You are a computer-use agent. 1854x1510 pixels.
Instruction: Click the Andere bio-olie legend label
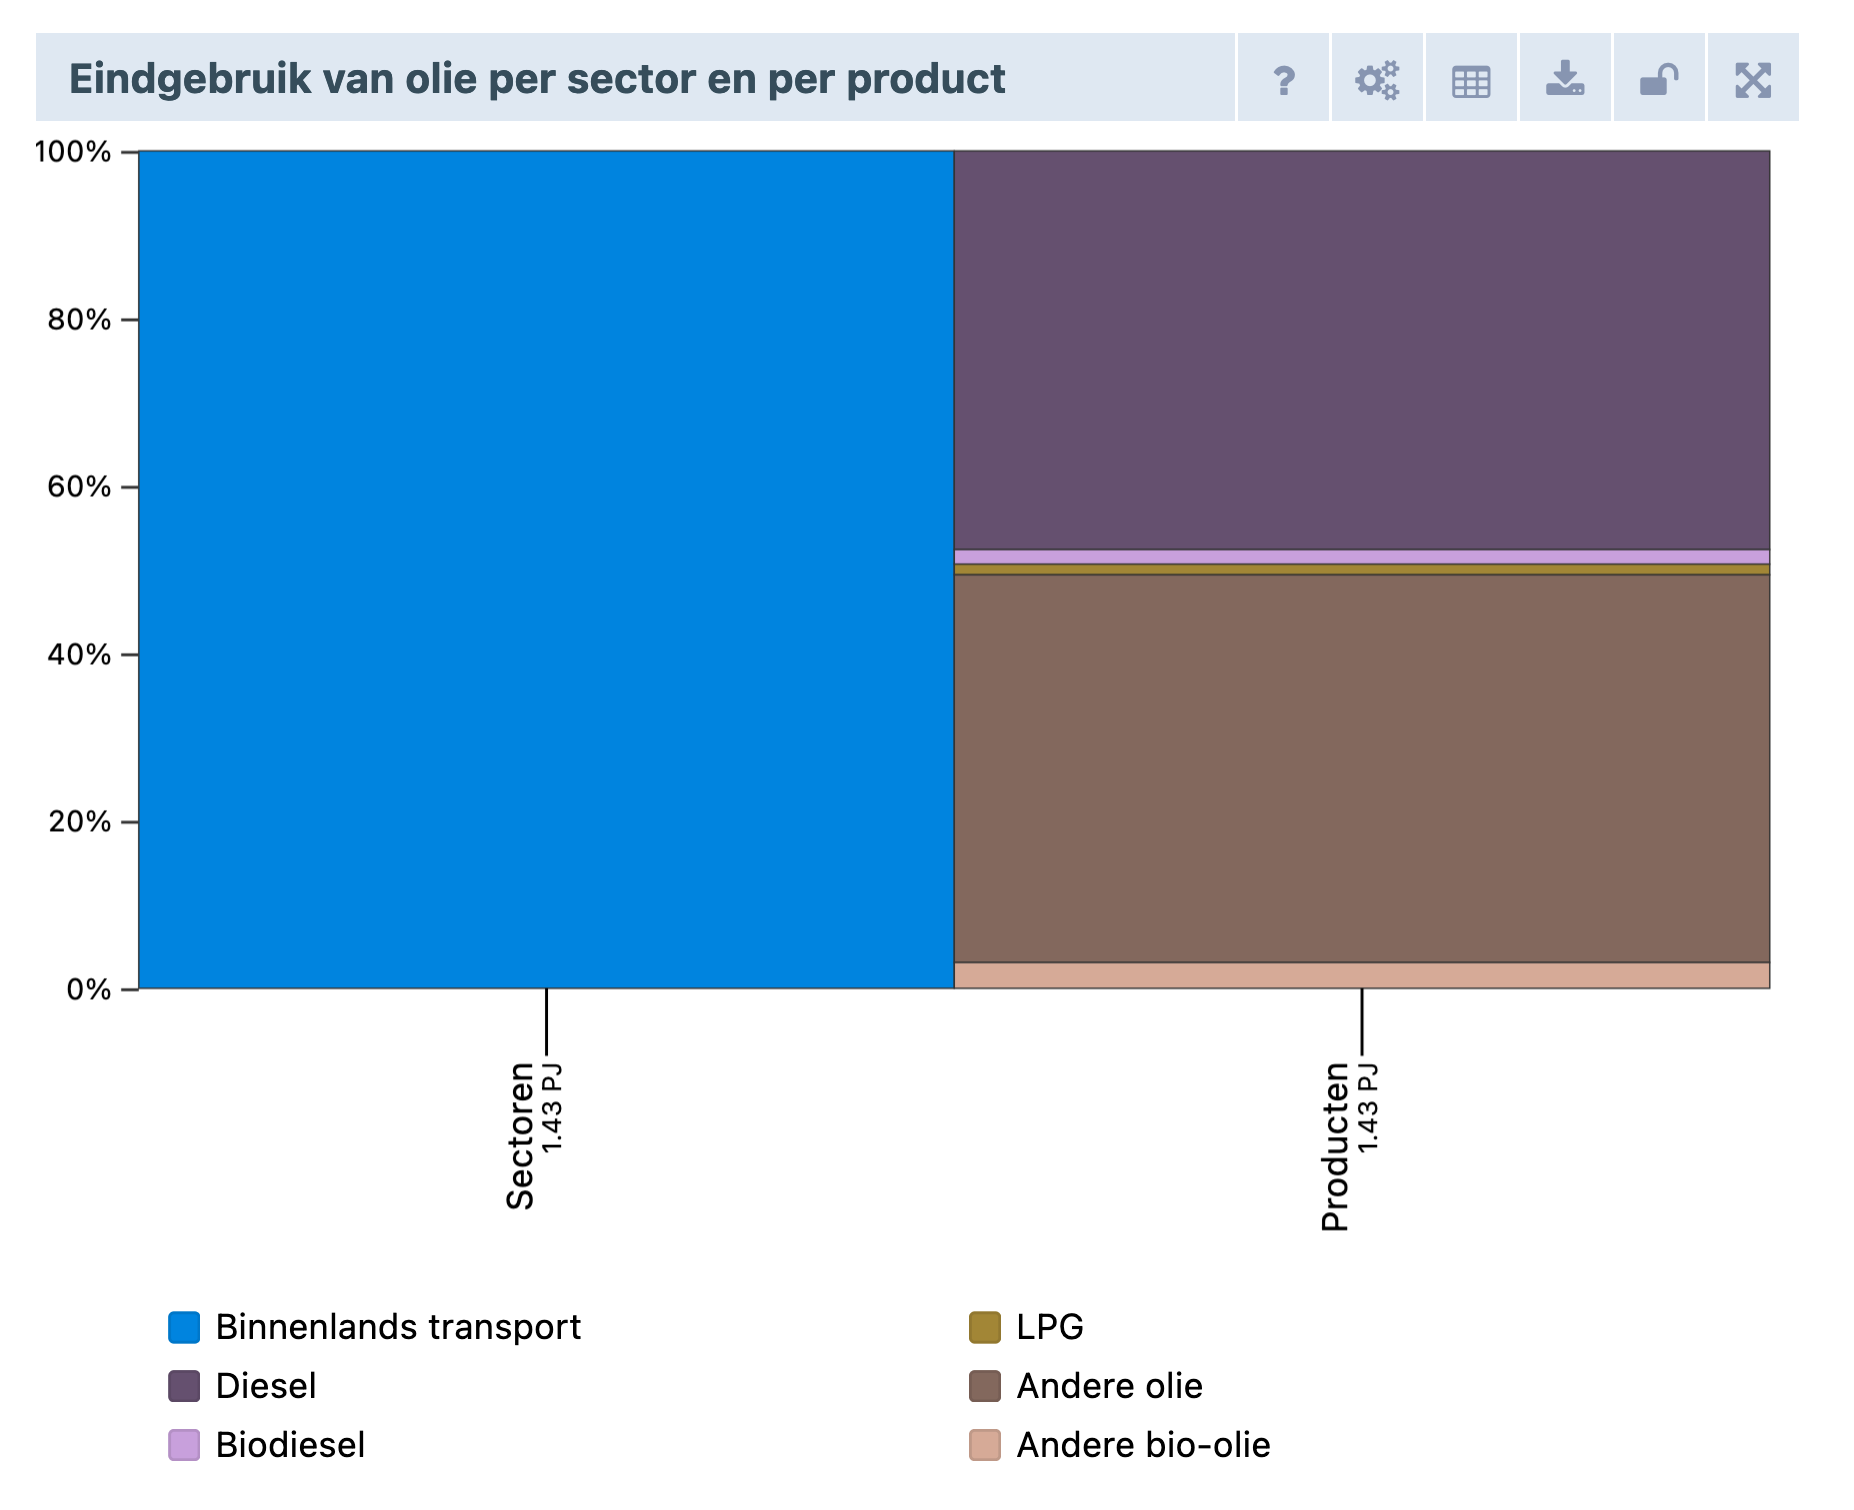point(1143,1445)
